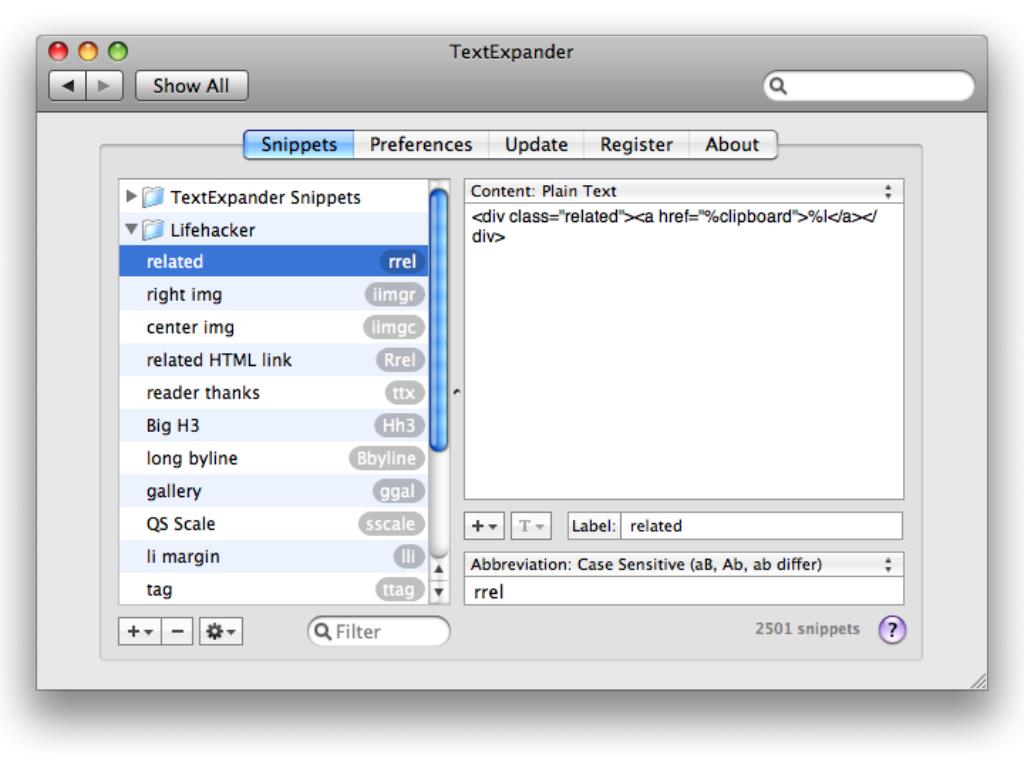Click the snippet list scrollbar thumb
The width and height of the screenshot is (1024, 768).
point(439,319)
